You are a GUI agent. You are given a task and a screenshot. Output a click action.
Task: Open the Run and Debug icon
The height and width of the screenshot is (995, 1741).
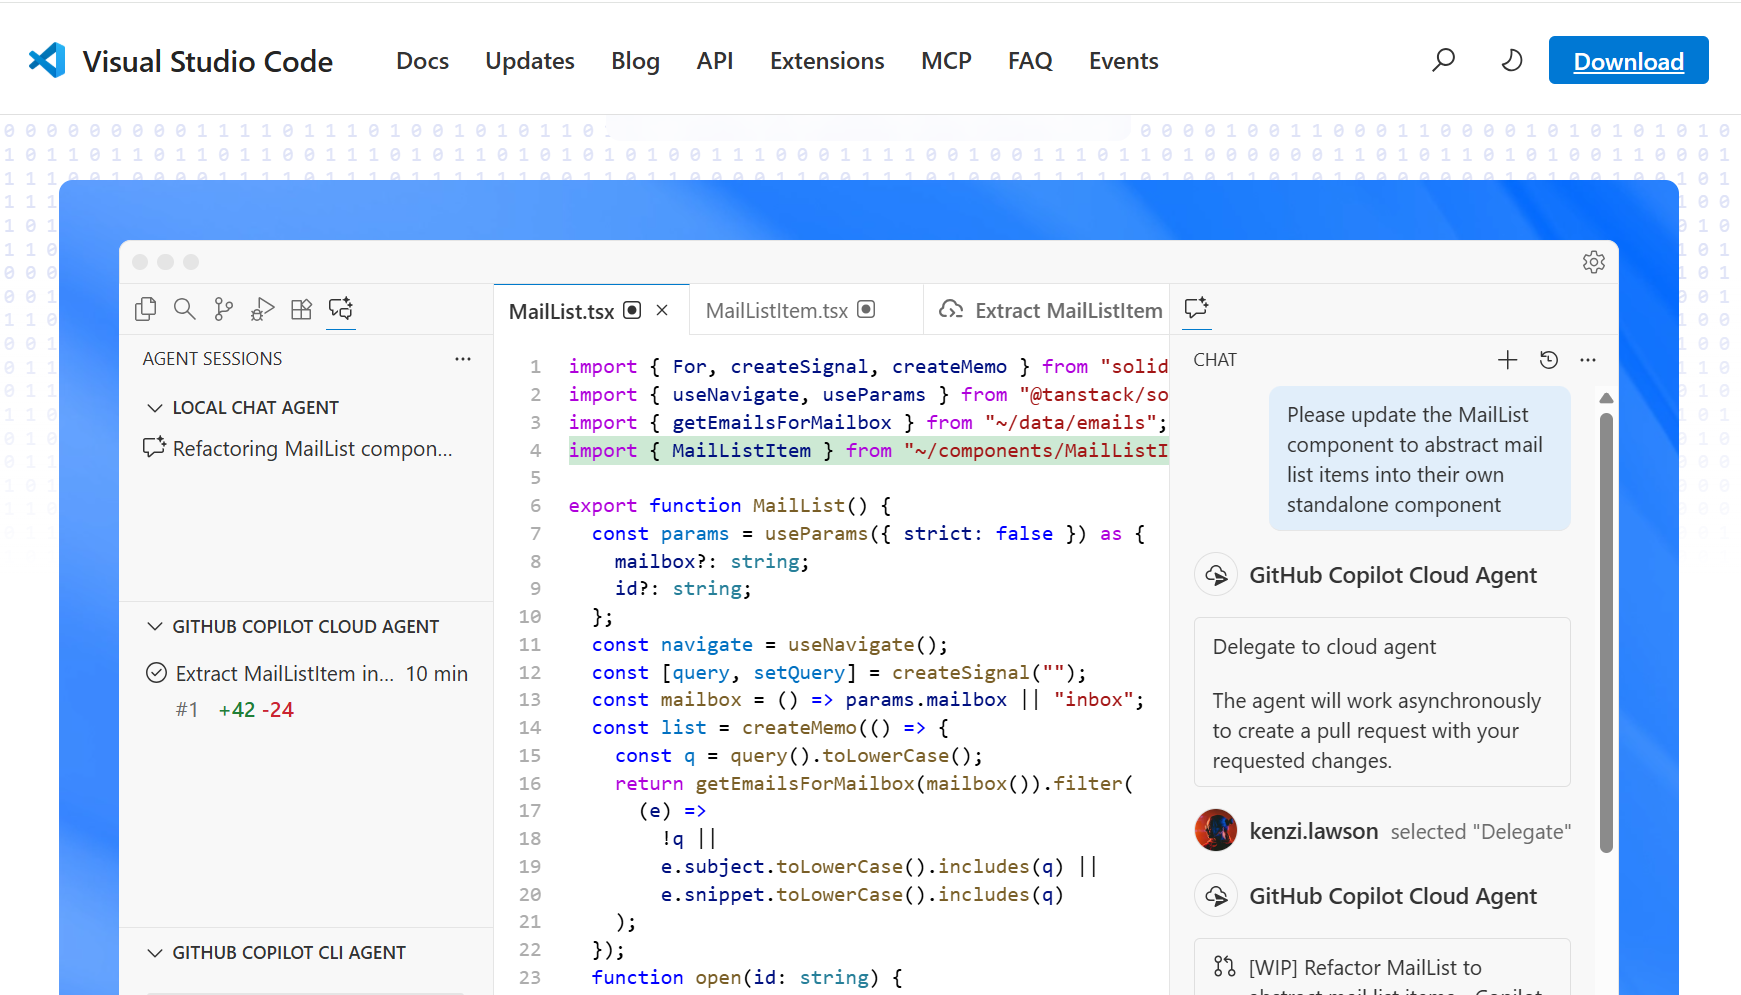pos(263,309)
